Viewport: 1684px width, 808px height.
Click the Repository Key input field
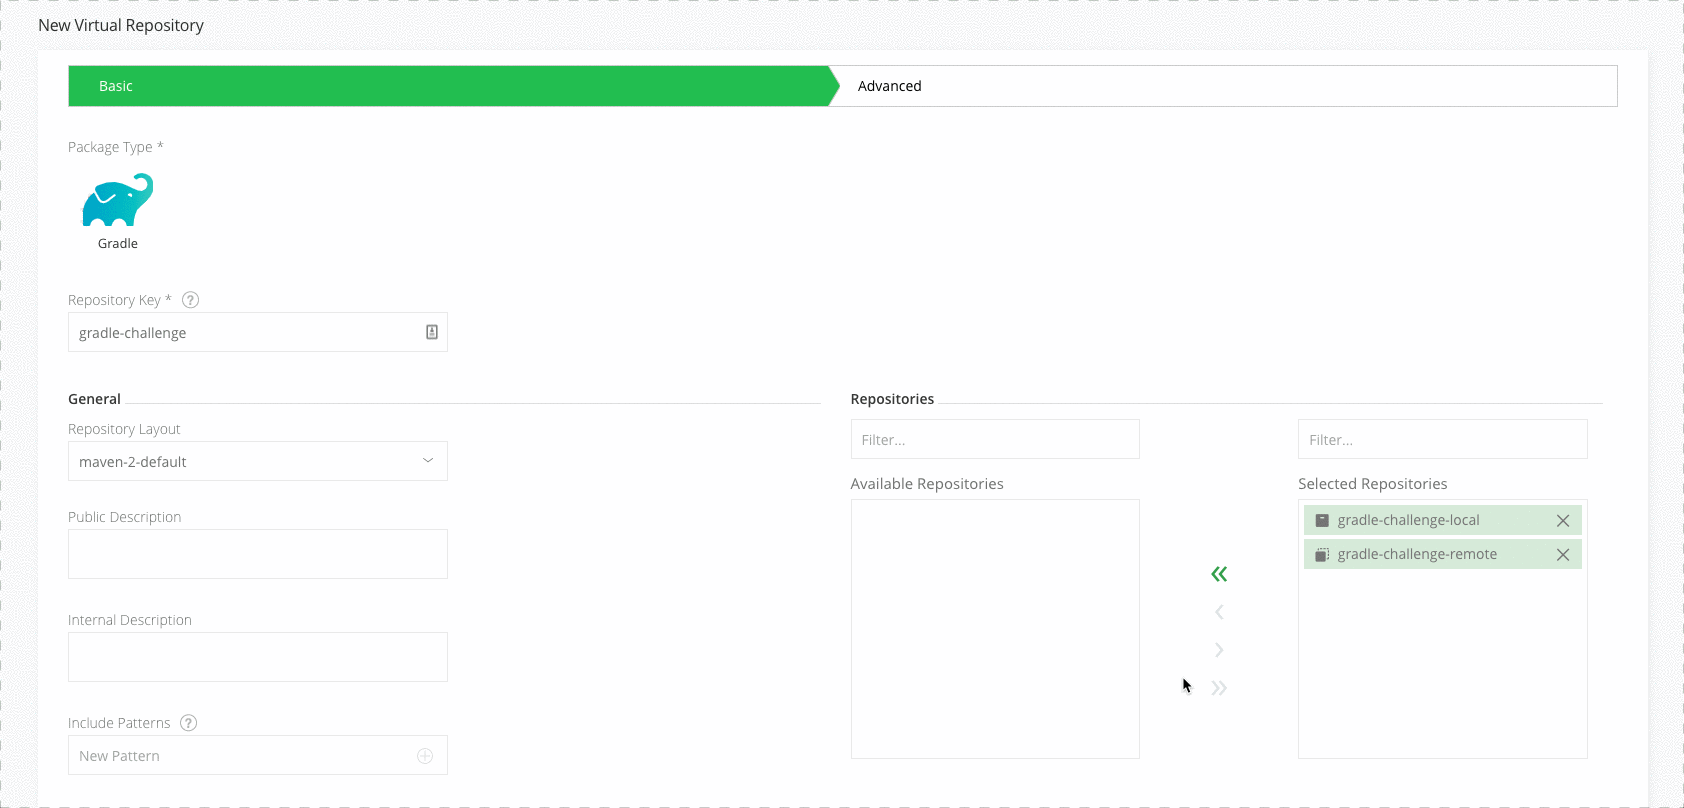[245, 332]
